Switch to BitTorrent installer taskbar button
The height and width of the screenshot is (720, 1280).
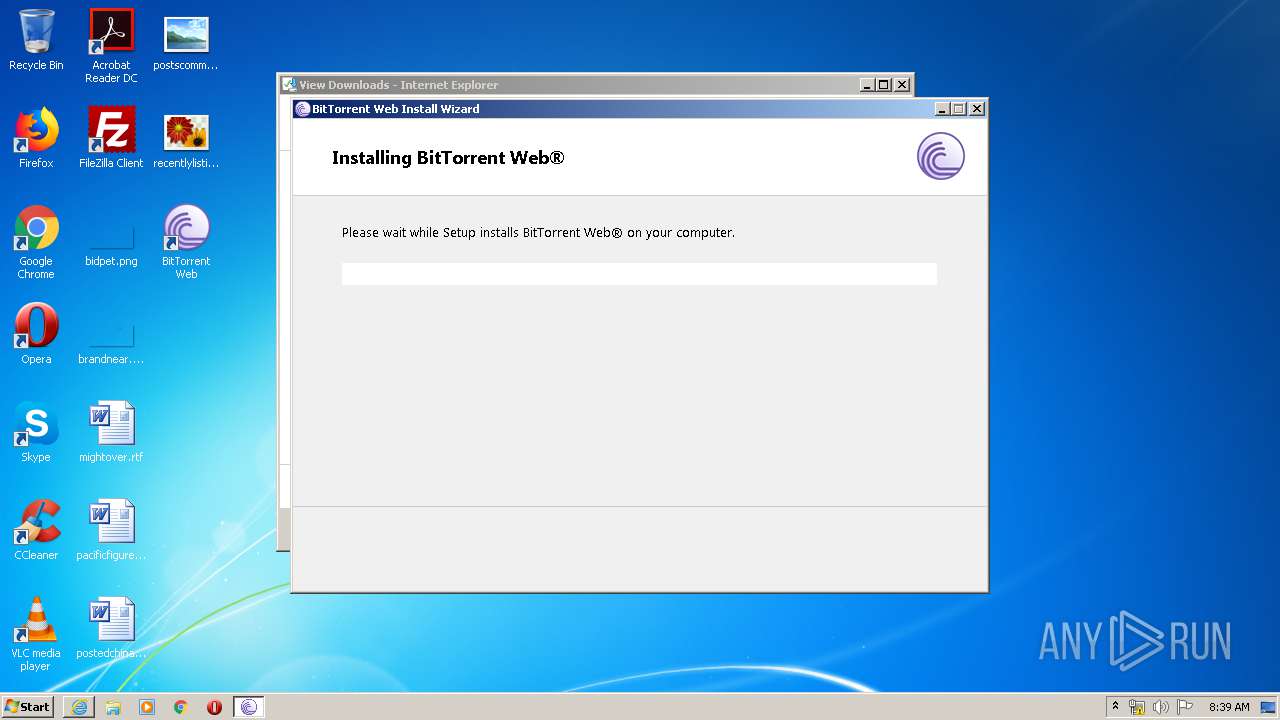pos(249,707)
